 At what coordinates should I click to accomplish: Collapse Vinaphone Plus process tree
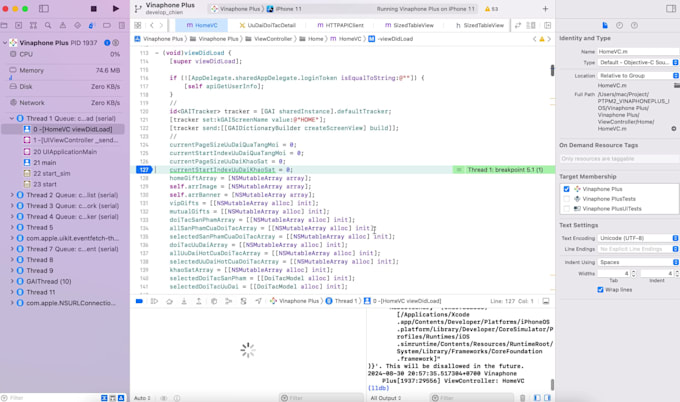(5, 43)
